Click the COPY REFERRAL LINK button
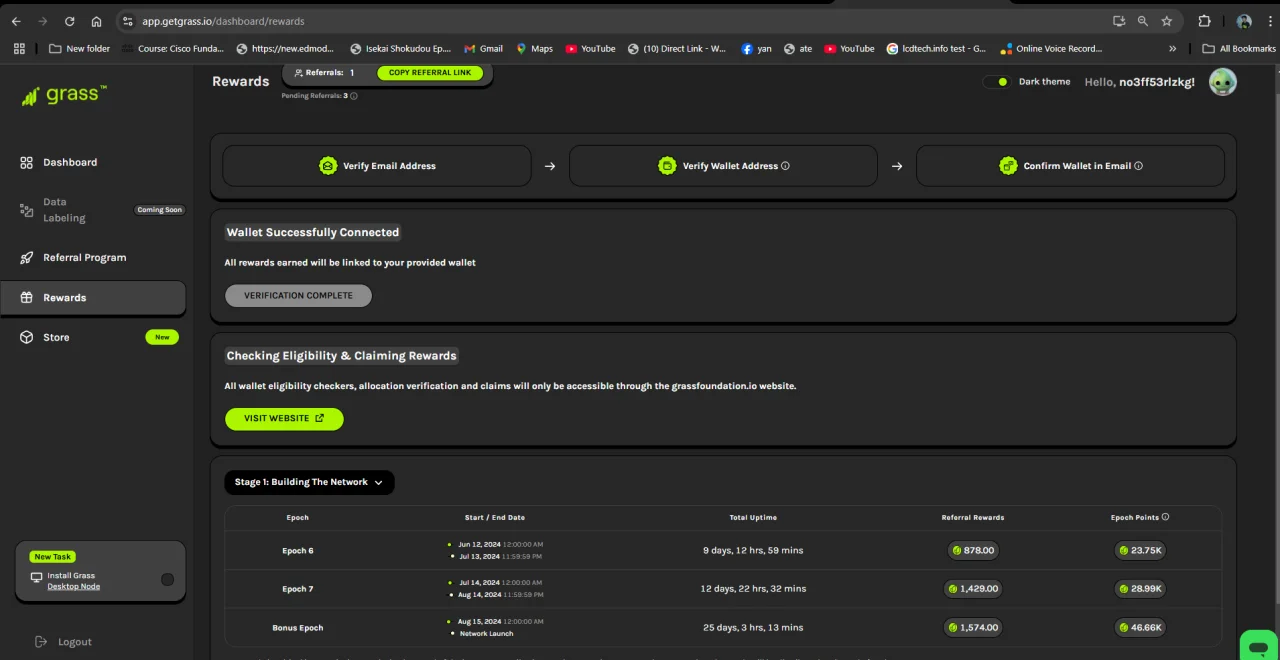 click(430, 73)
